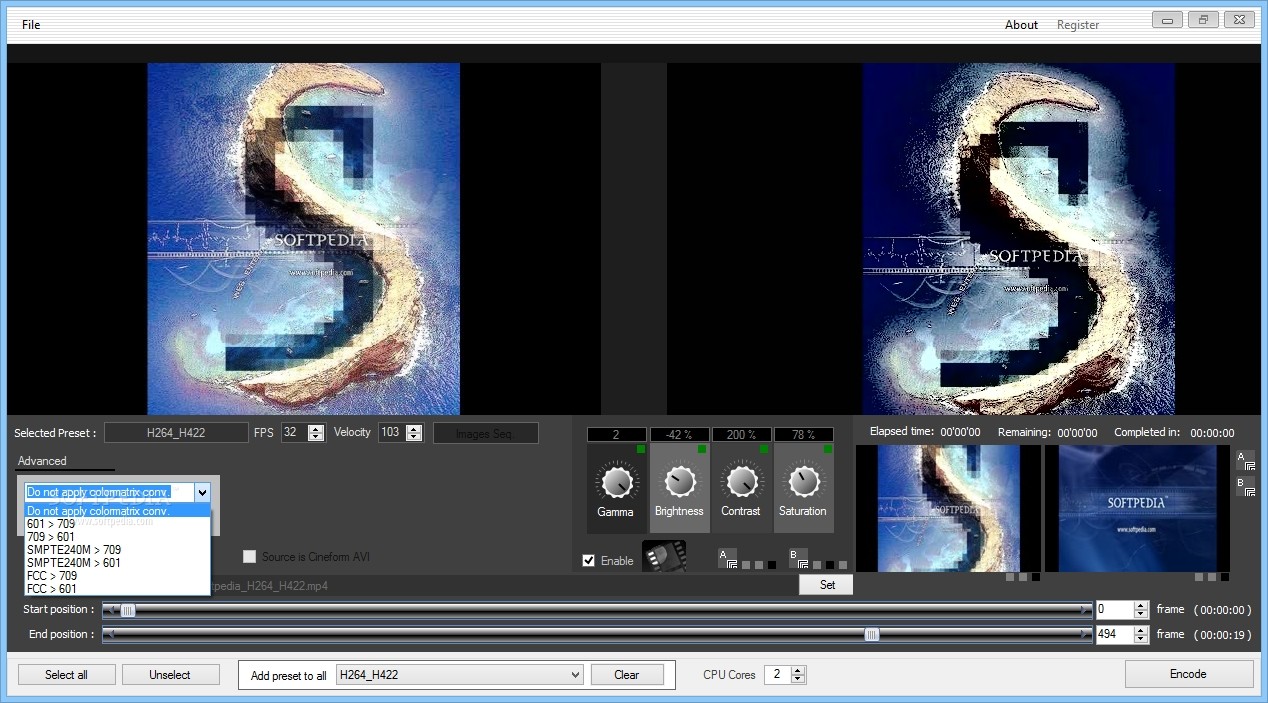Viewport: 1268px width, 703px height.
Task: Click the Selected Preset H264_H422 field
Action: click(x=176, y=433)
